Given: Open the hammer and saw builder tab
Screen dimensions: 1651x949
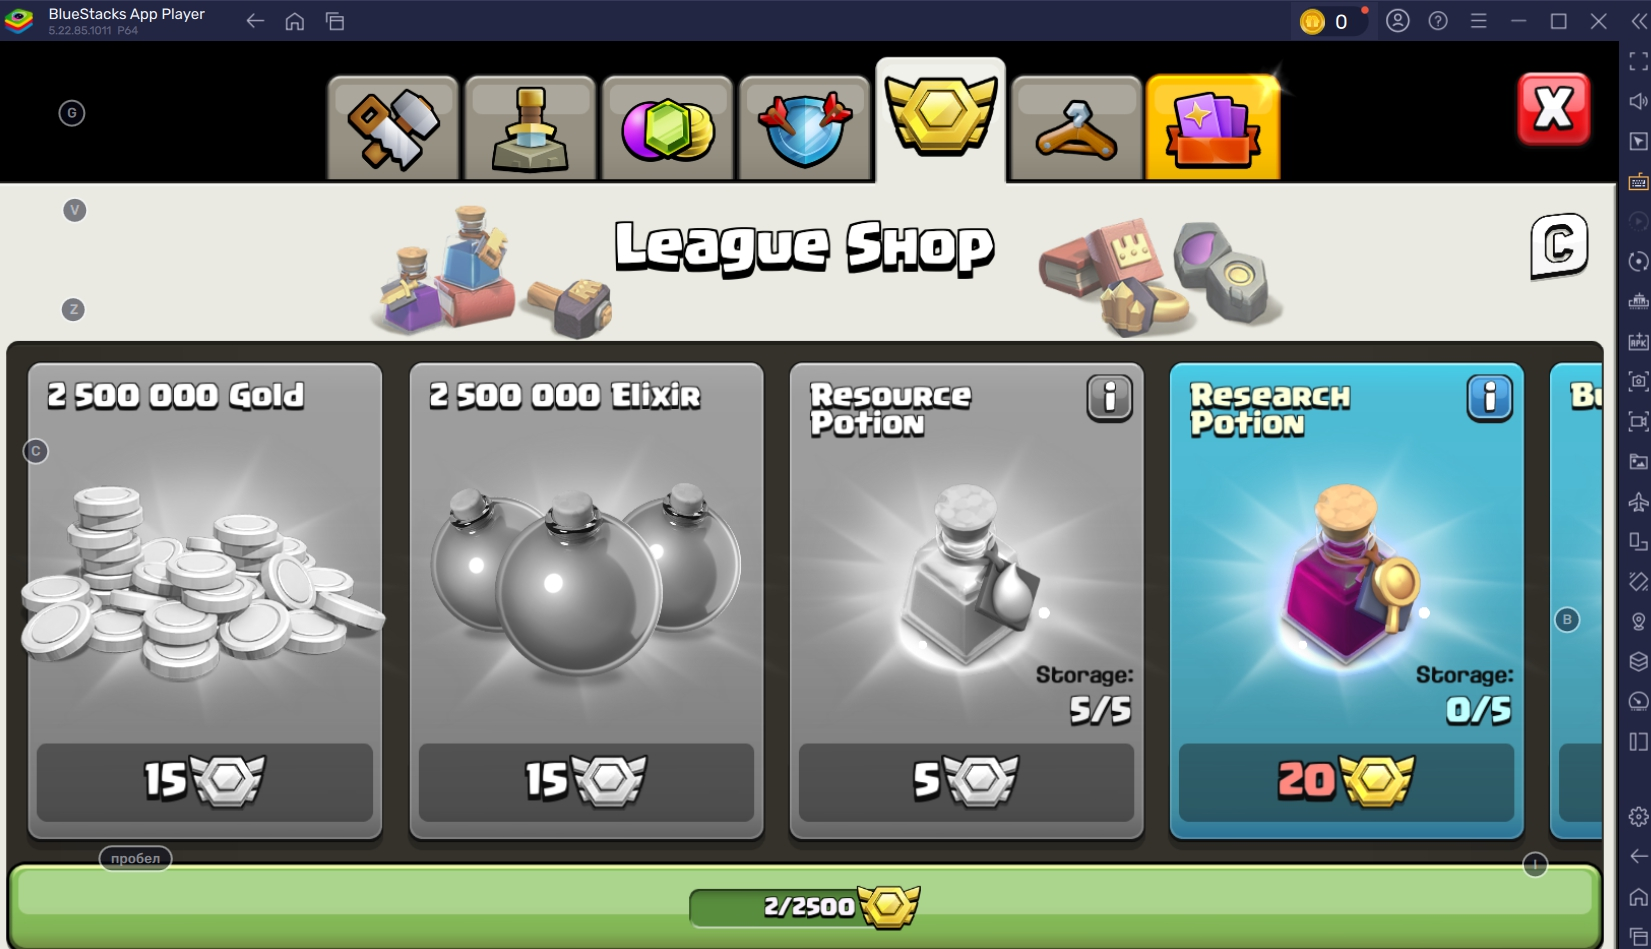Looking at the screenshot, I should [393, 128].
